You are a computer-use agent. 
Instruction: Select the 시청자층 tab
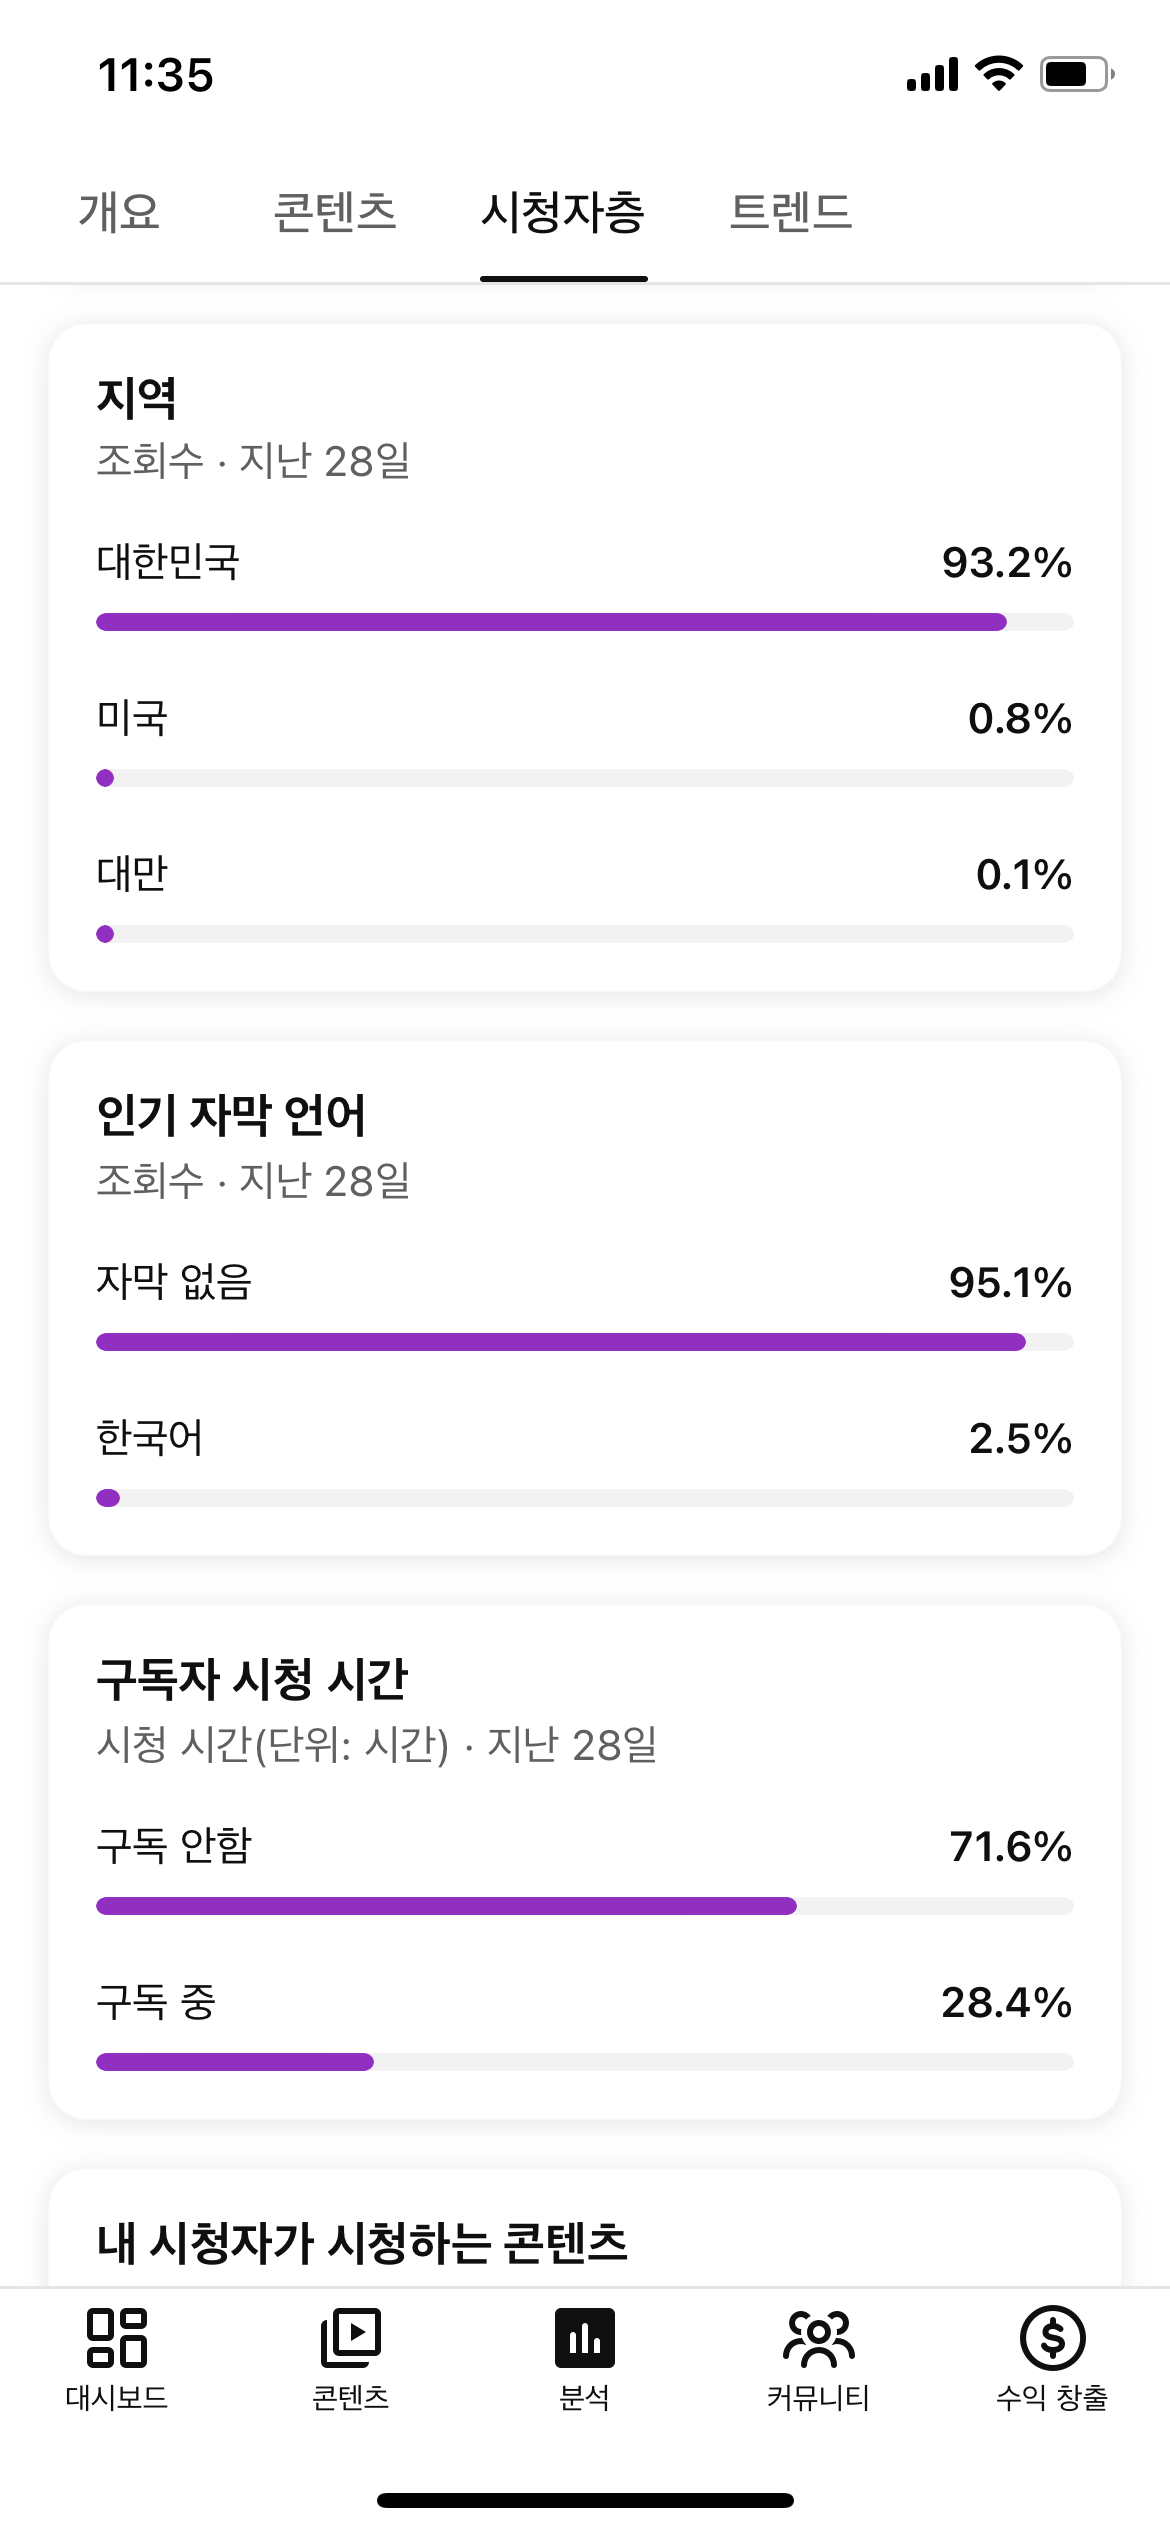[563, 212]
